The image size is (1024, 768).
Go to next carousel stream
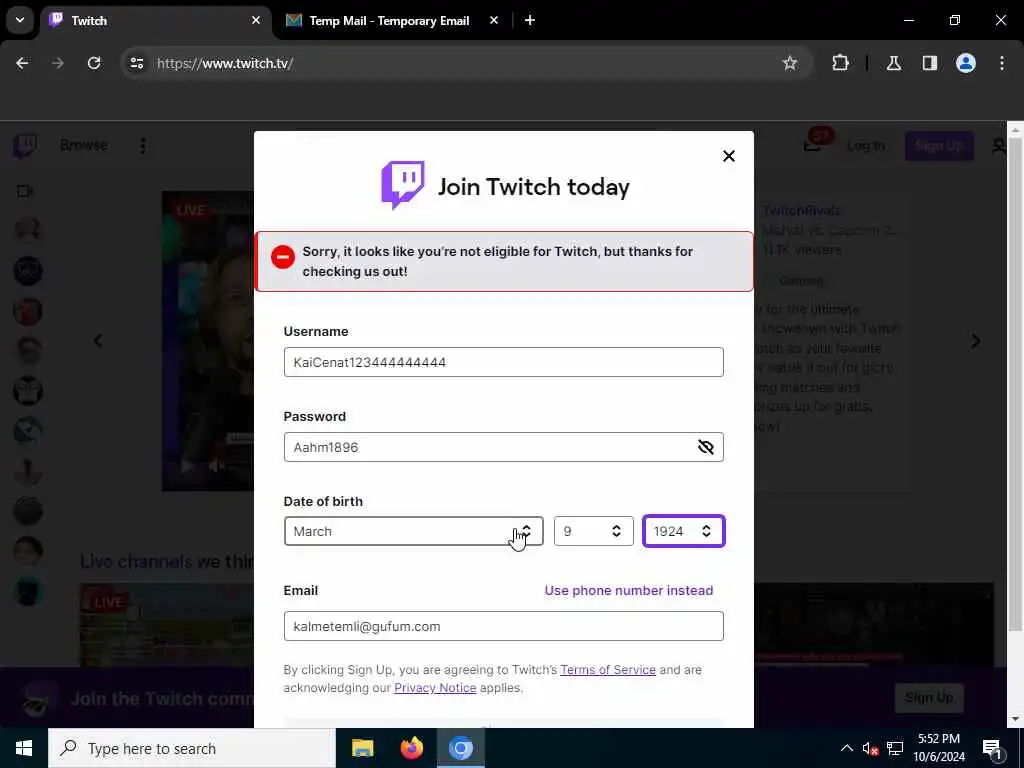(976, 341)
